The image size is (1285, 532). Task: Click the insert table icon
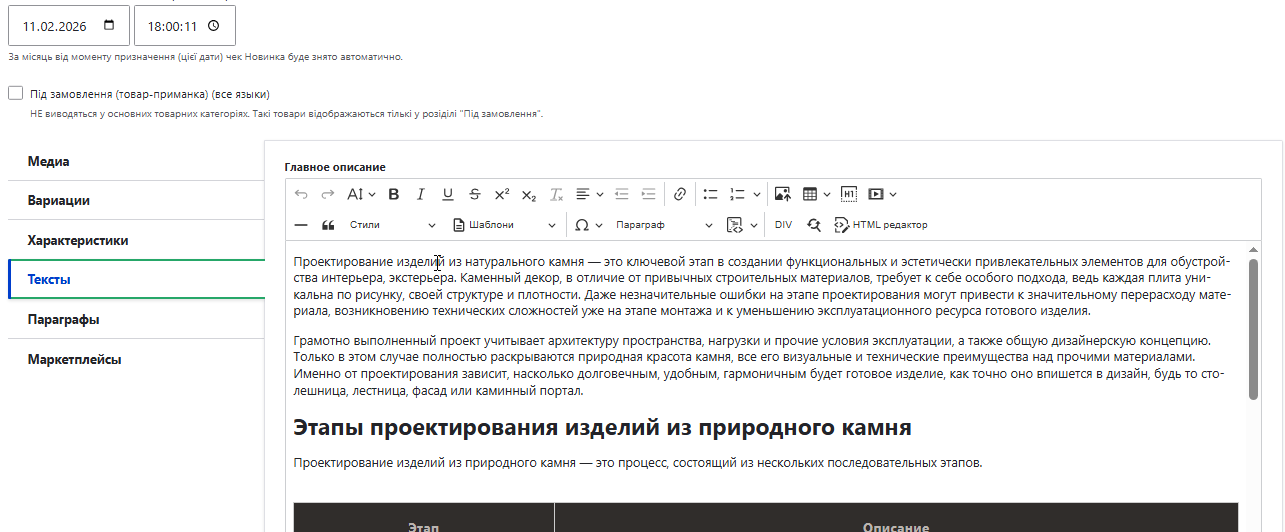(x=810, y=194)
